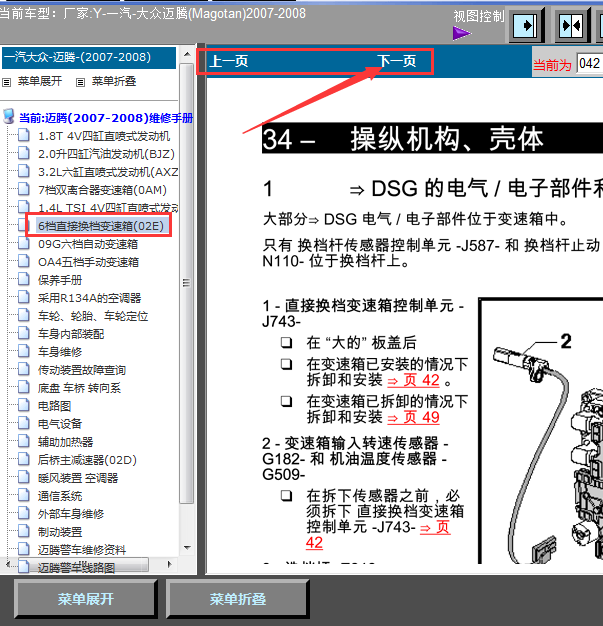The width and height of the screenshot is (603, 626).
Task: Open 迈腾警车维修资料 entry
Action: tap(82, 550)
